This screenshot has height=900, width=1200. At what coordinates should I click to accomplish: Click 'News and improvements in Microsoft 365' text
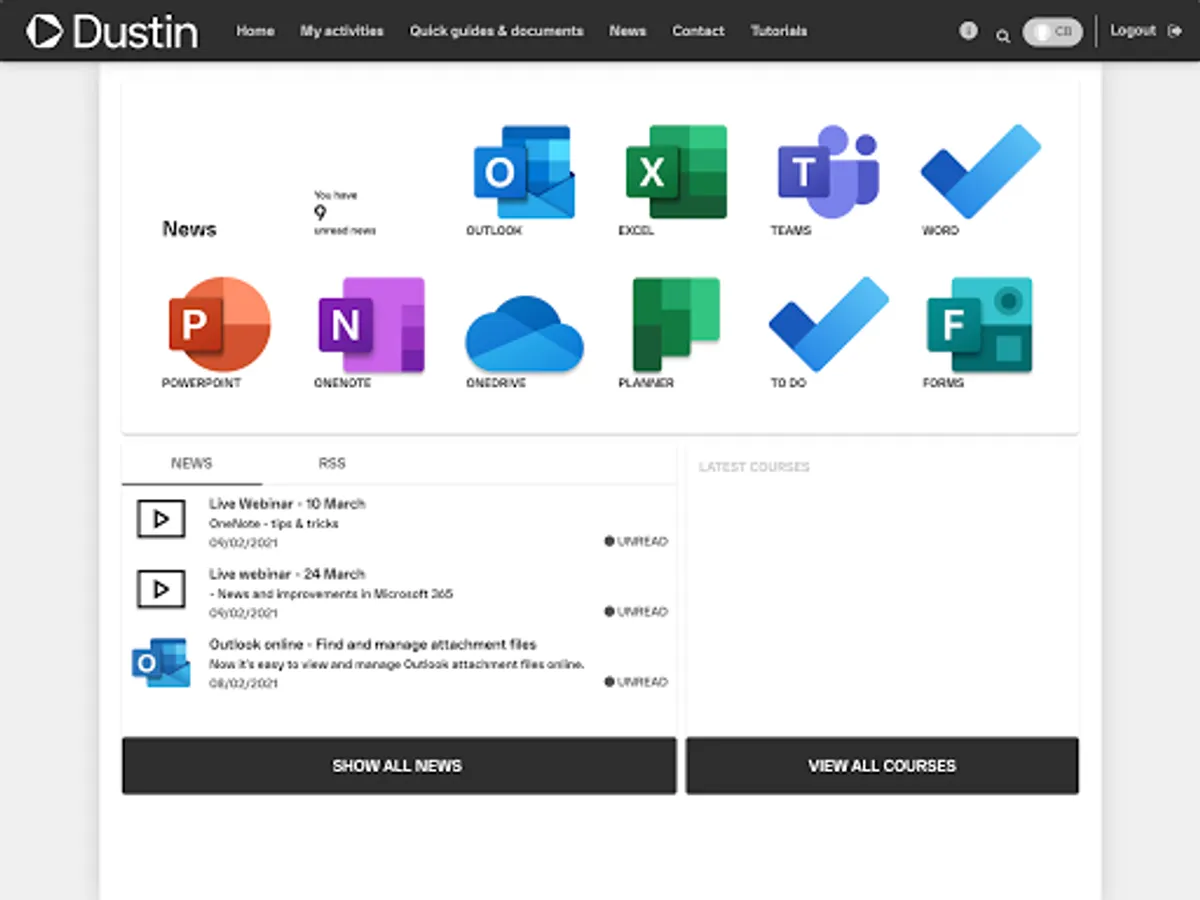[335, 594]
